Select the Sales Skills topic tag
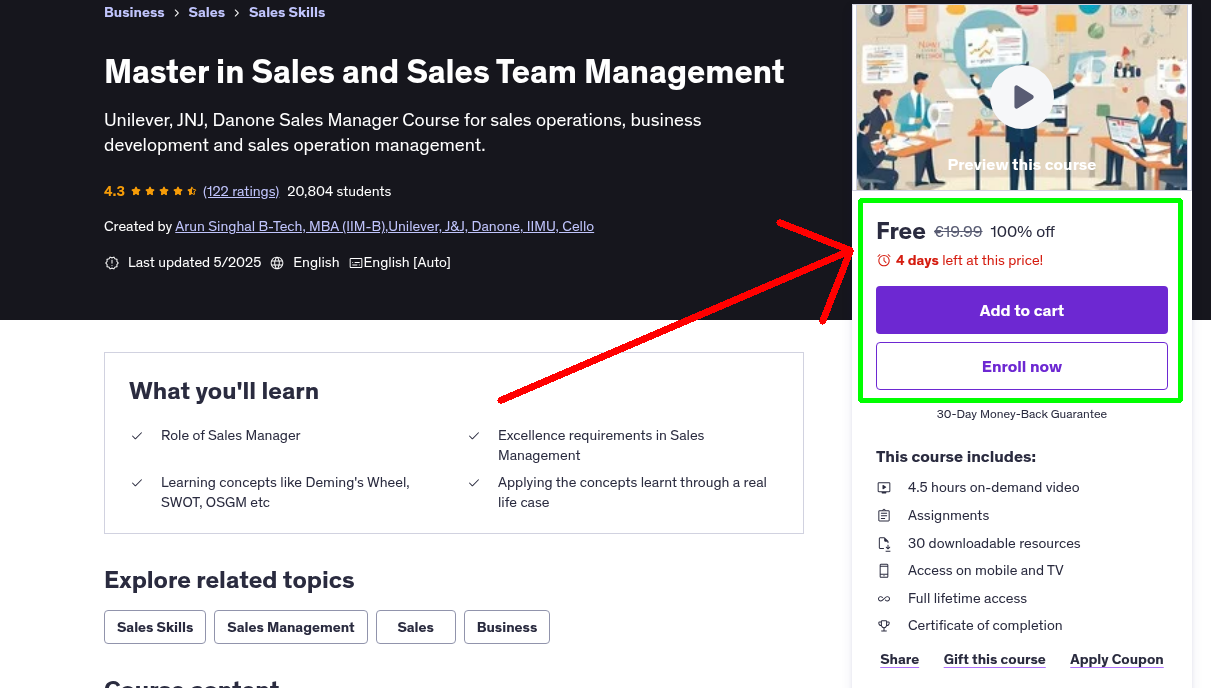This screenshot has height=688, width=1211. click(155, 627)
